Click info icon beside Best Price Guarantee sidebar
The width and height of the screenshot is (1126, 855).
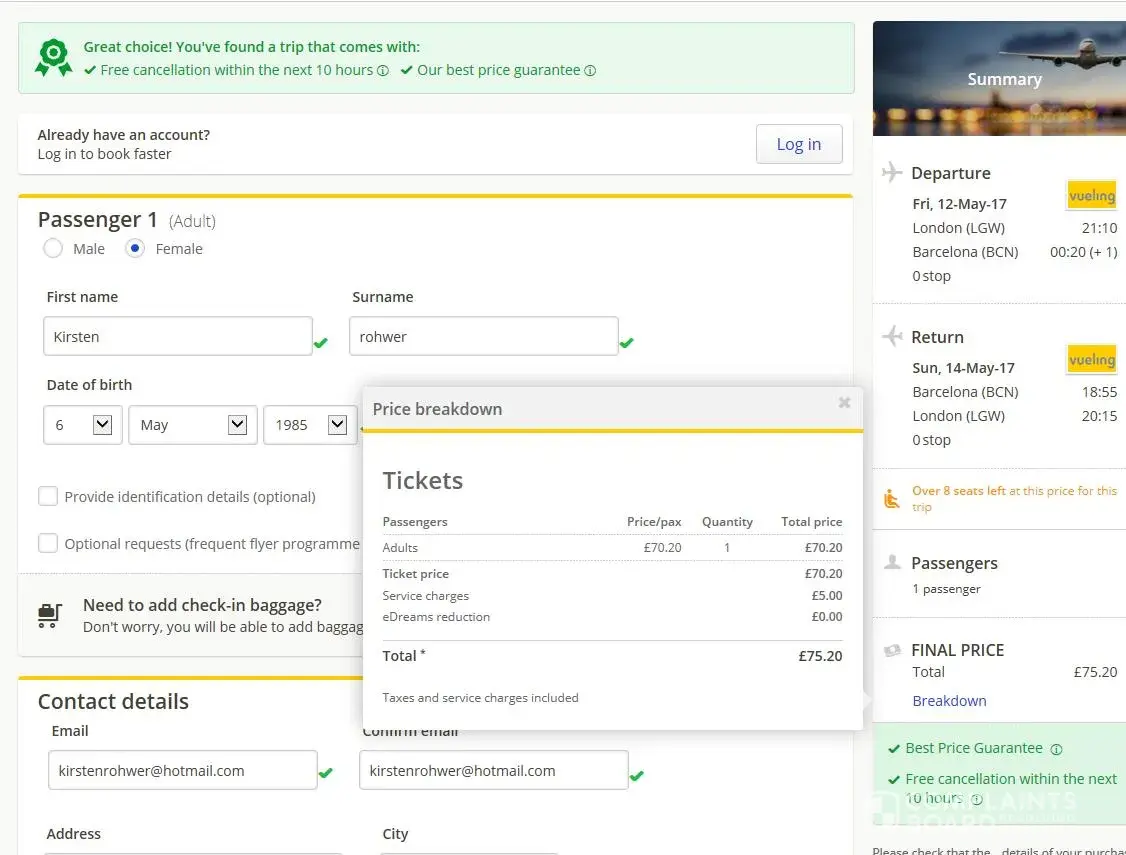coord(1056,749)
